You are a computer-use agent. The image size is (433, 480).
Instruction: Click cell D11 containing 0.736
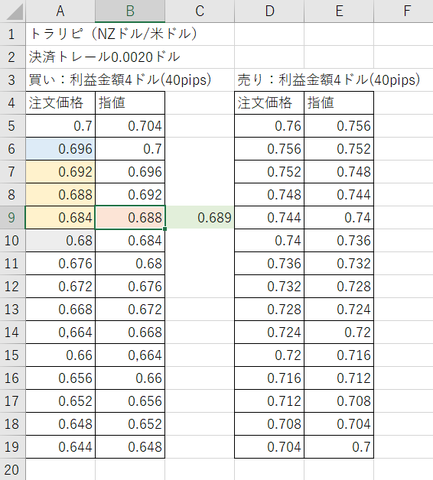pos(269,263)
